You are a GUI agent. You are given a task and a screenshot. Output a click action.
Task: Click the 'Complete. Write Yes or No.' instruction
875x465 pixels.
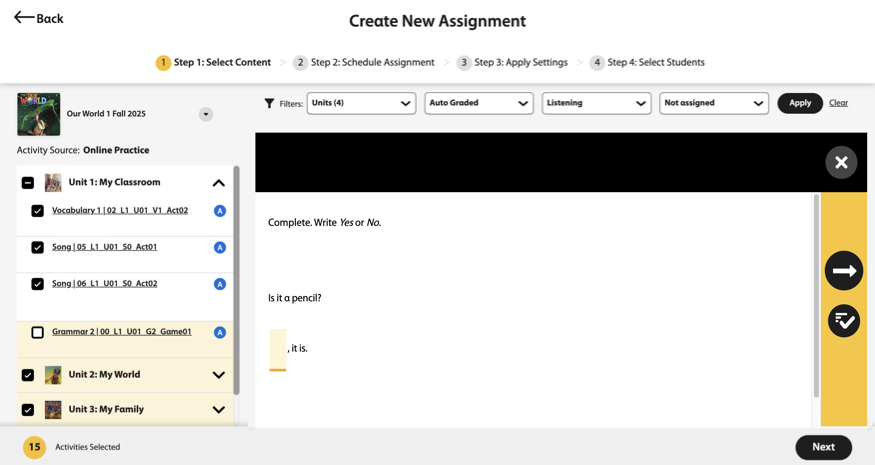[x=324, y=223]
